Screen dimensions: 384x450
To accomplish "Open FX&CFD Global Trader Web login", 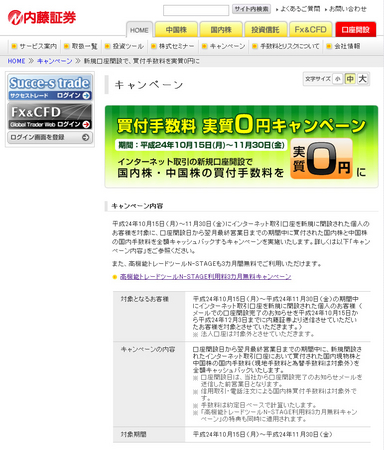I will click(x=50, y=116).
